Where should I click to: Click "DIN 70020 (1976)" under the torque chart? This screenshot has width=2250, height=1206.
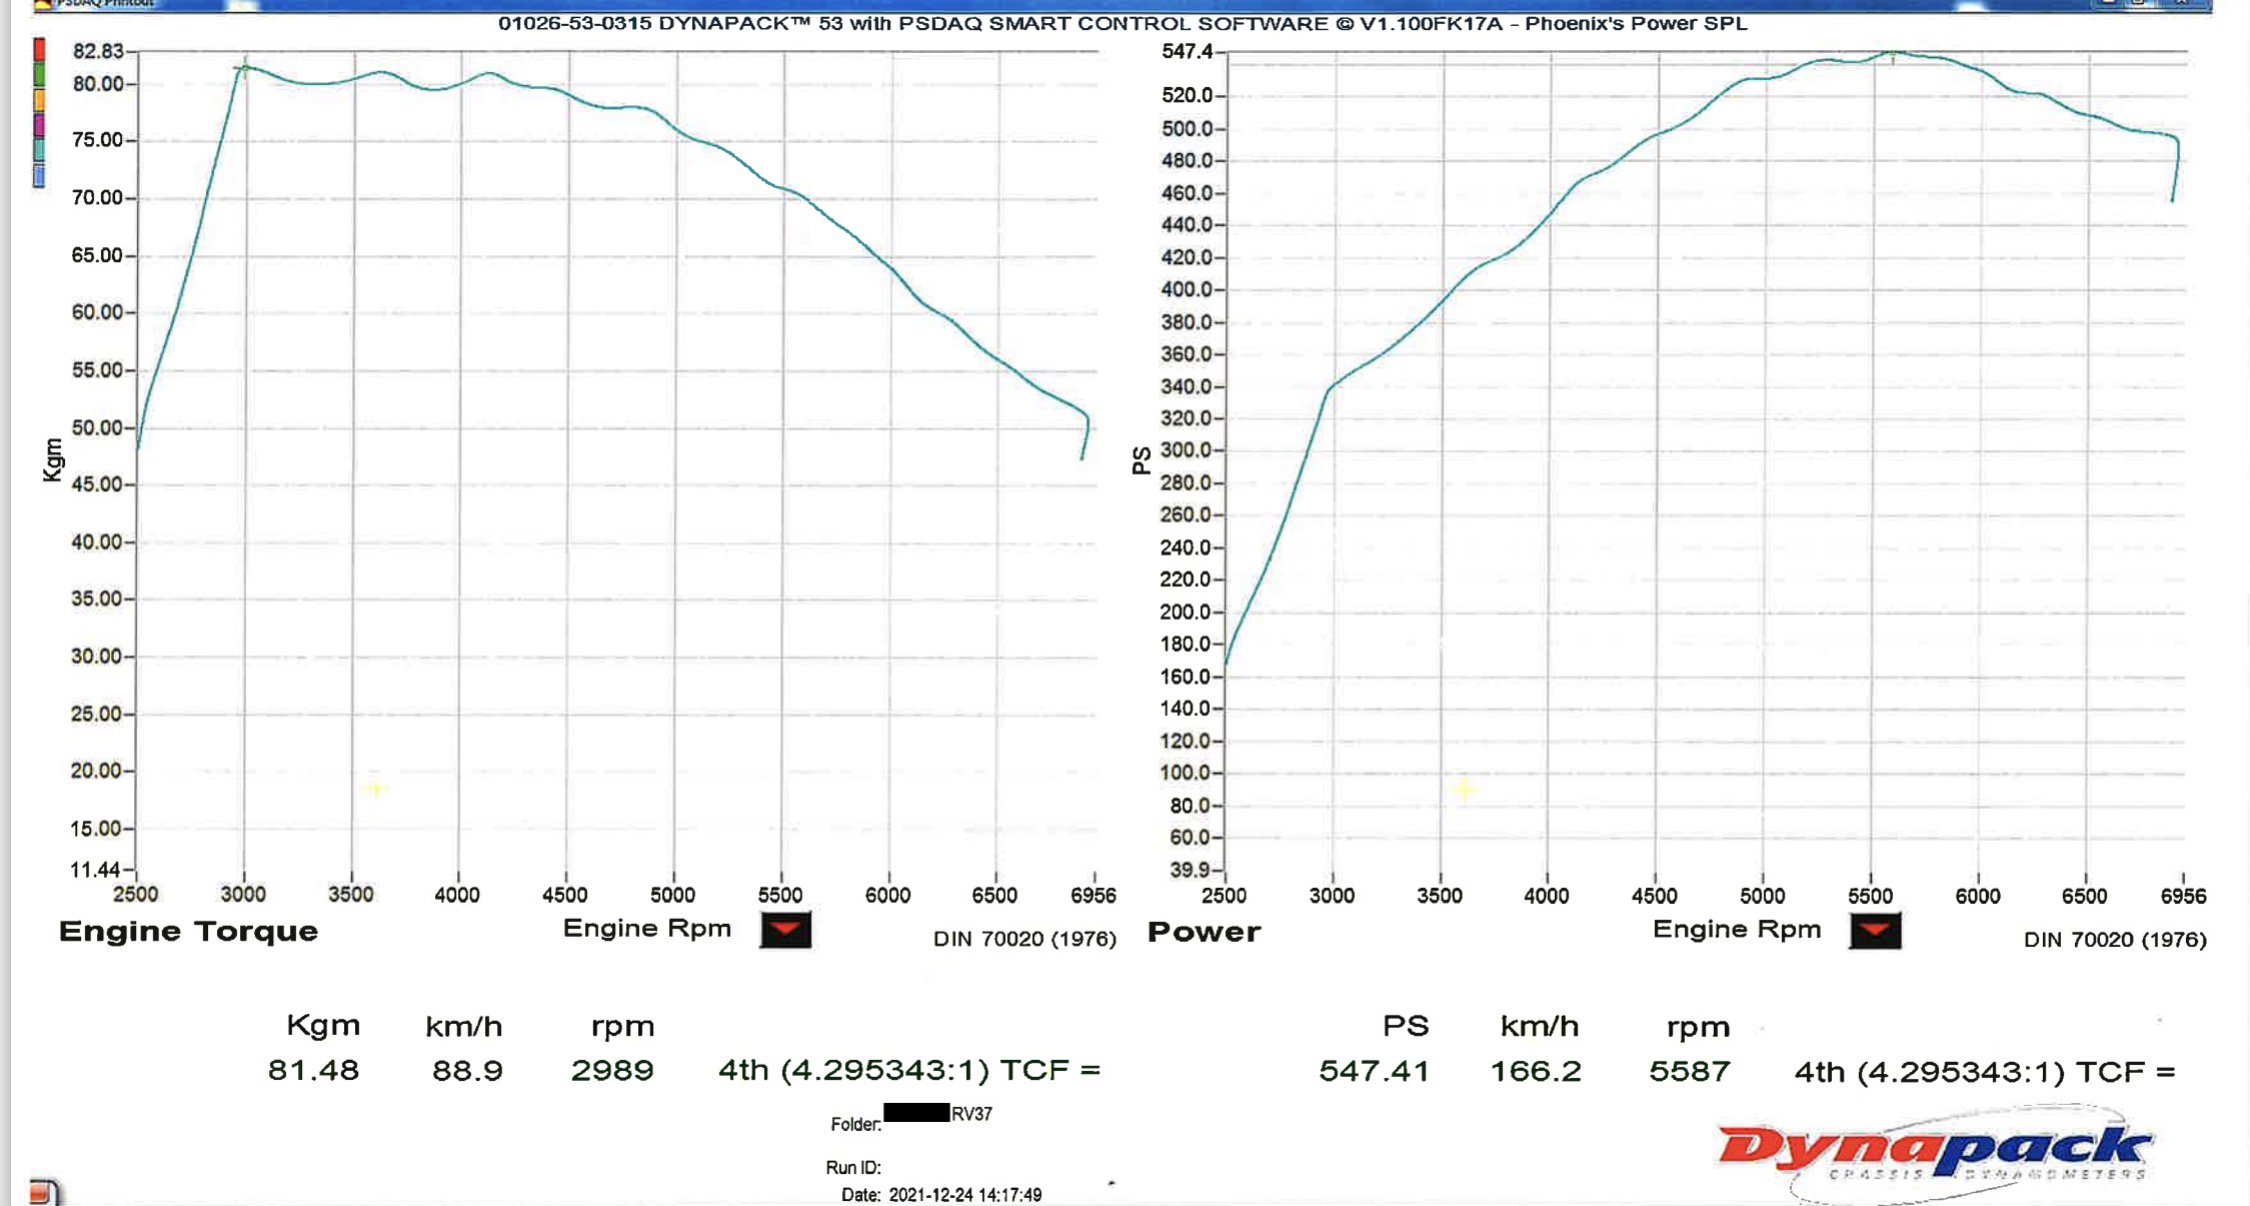1025,939
